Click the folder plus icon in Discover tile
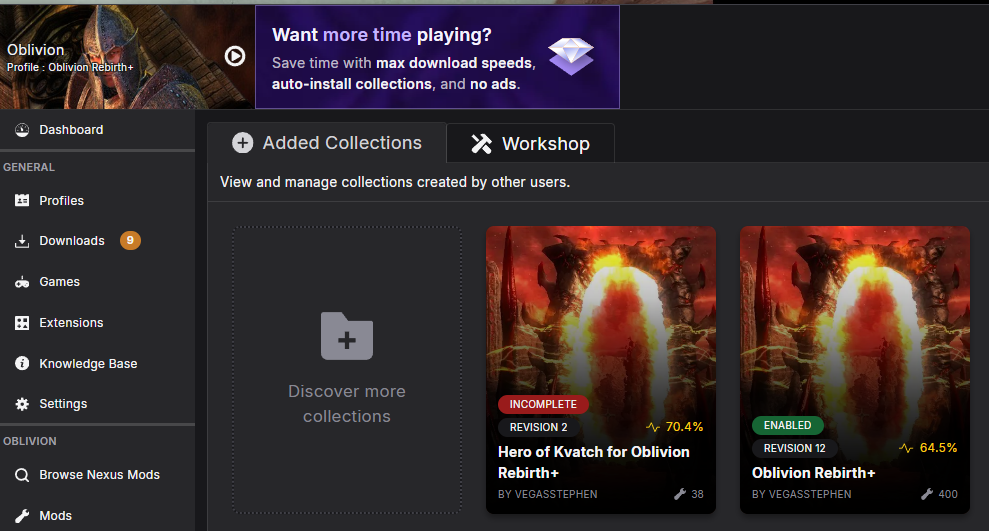This screenshot has height=531, width=989. click(347, 336)
